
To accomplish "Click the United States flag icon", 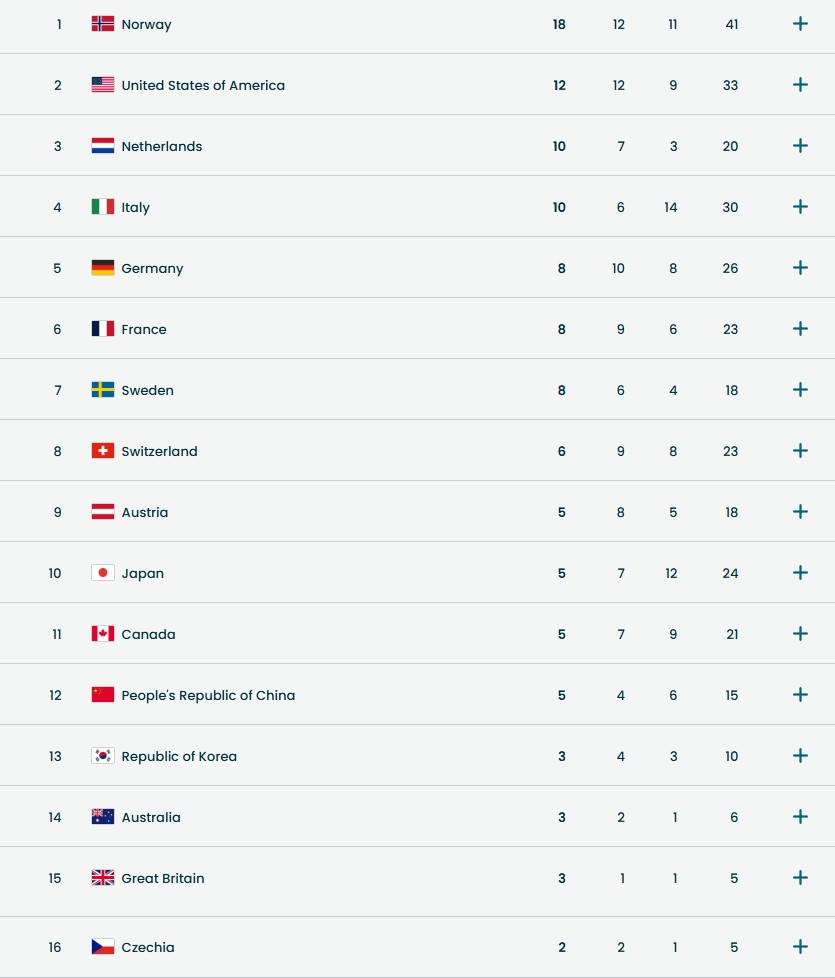I will 103,85.
